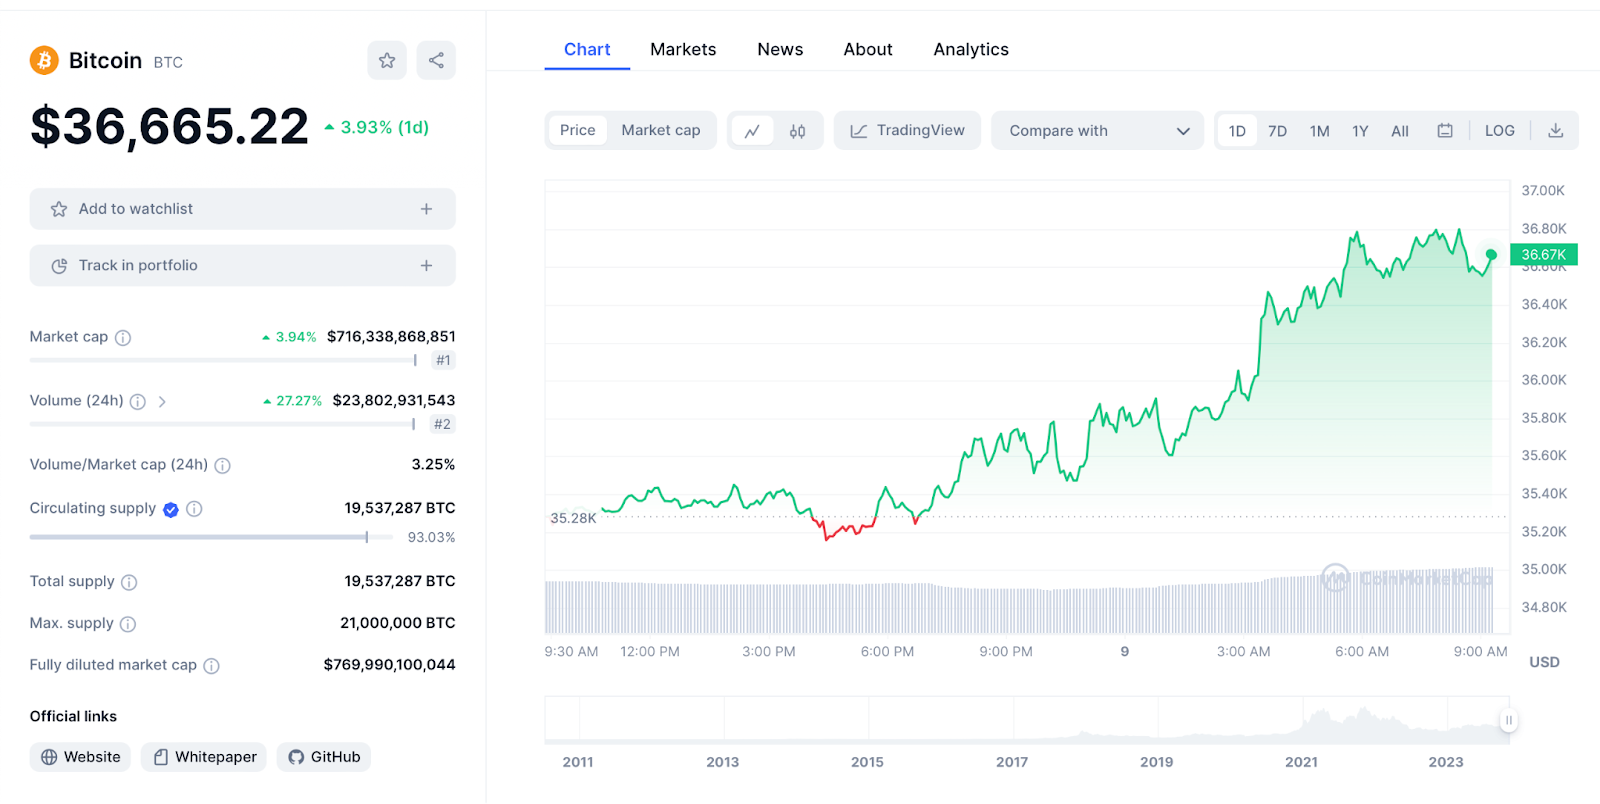The height and width of the screenshot is (804, 1600).
Task: Show Max. supply info icon
Action: point(128,625)
